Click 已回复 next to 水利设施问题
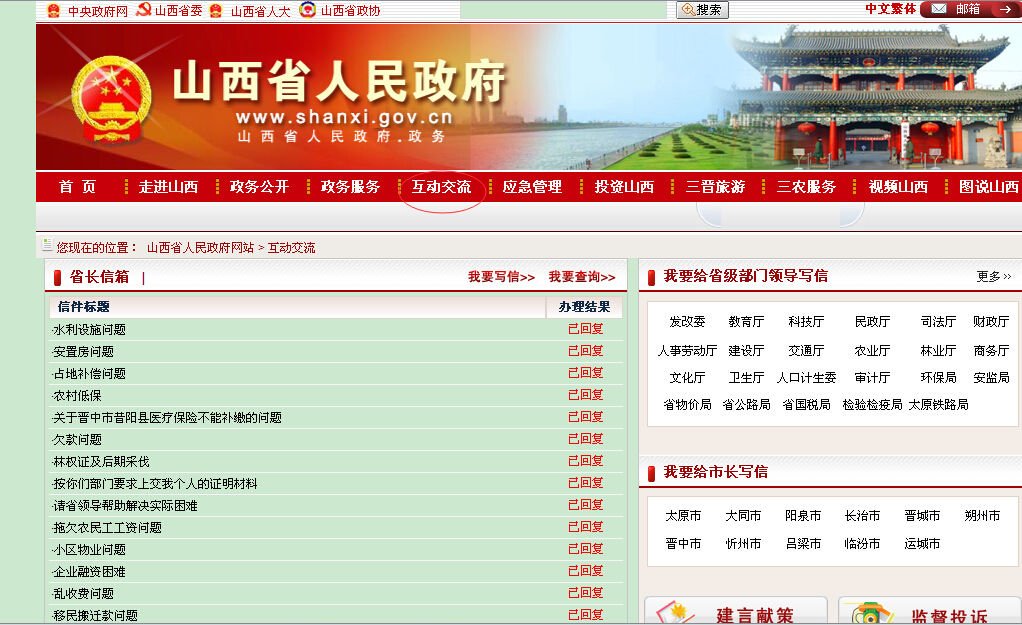Screen dimensions: 1022x625 click(x=586, y=328)
